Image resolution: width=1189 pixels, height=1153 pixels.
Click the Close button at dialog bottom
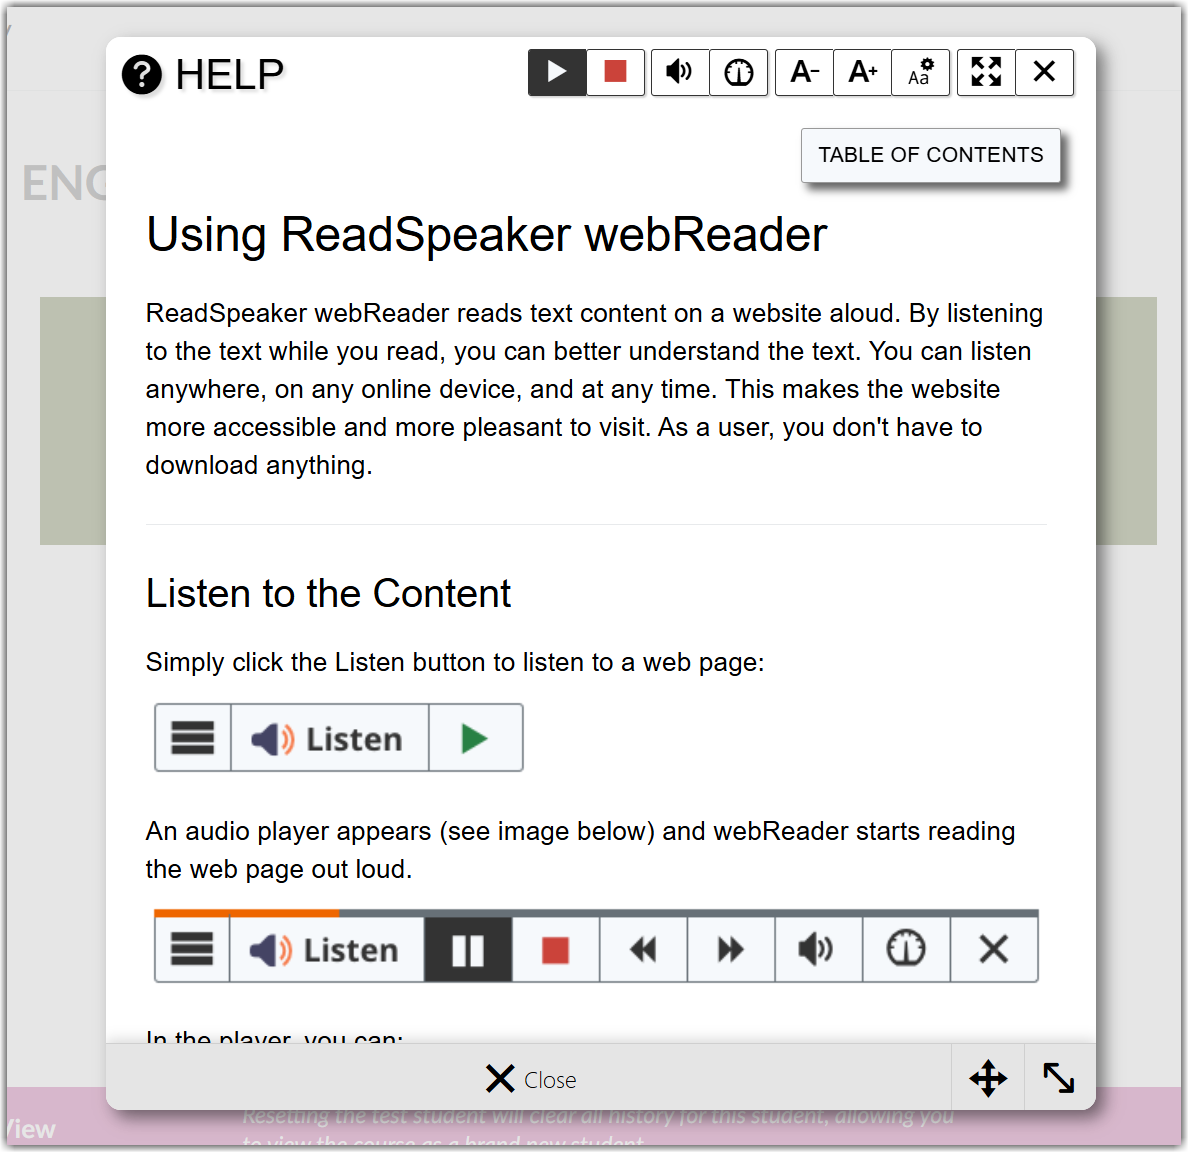[530, 1079]
